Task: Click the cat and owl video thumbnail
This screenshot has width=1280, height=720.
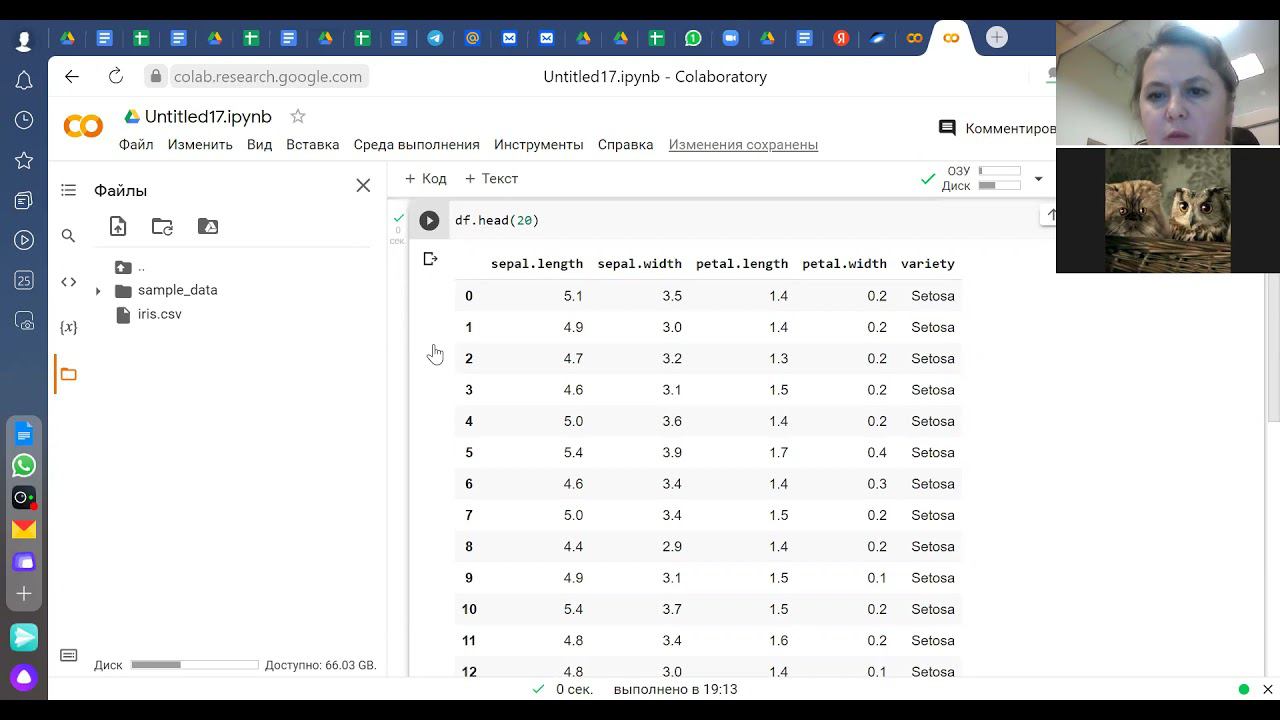Action: [1168, 210]
